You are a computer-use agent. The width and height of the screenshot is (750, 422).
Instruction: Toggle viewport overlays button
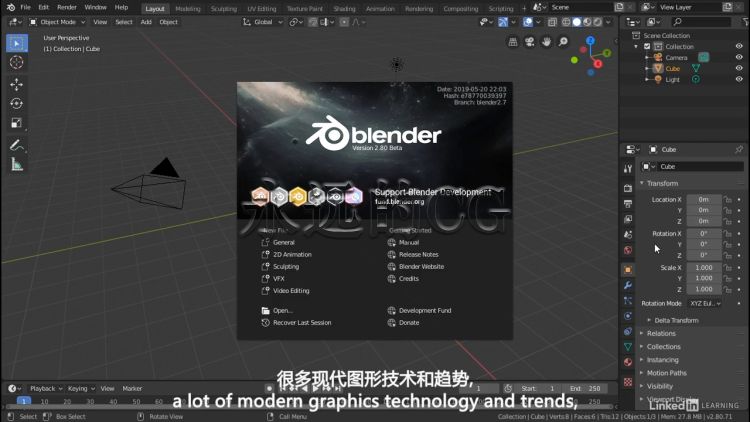[528, 22]
